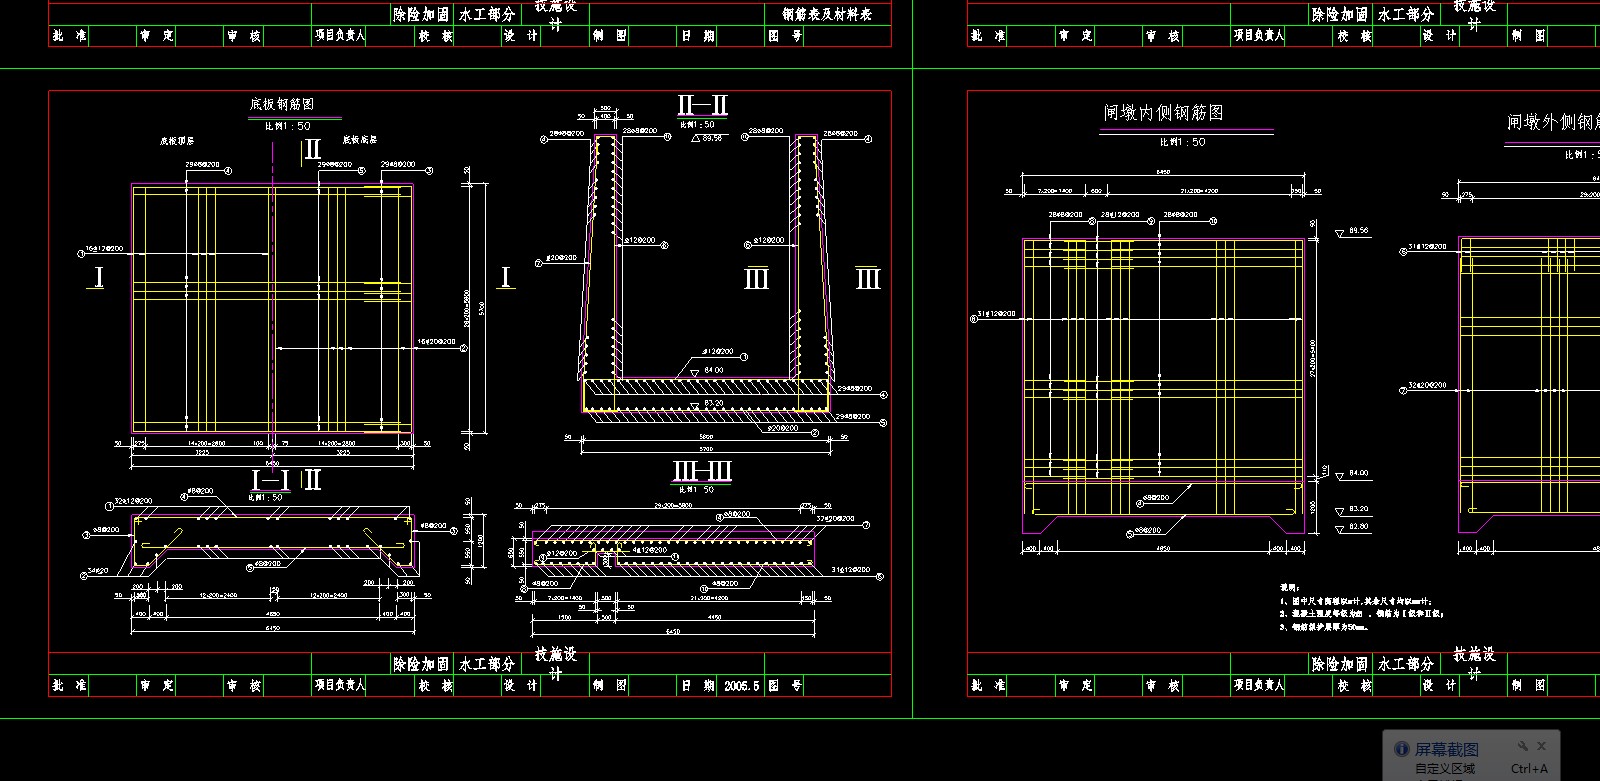Close the 屏幕截图 notification popup
Screen dimensions: 1600x781
[1542, 746]
